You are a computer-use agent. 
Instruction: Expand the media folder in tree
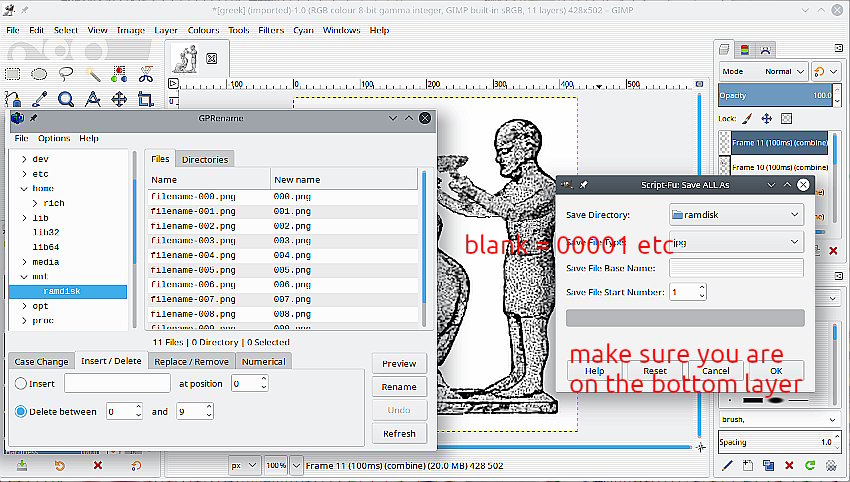coord(24,262)
